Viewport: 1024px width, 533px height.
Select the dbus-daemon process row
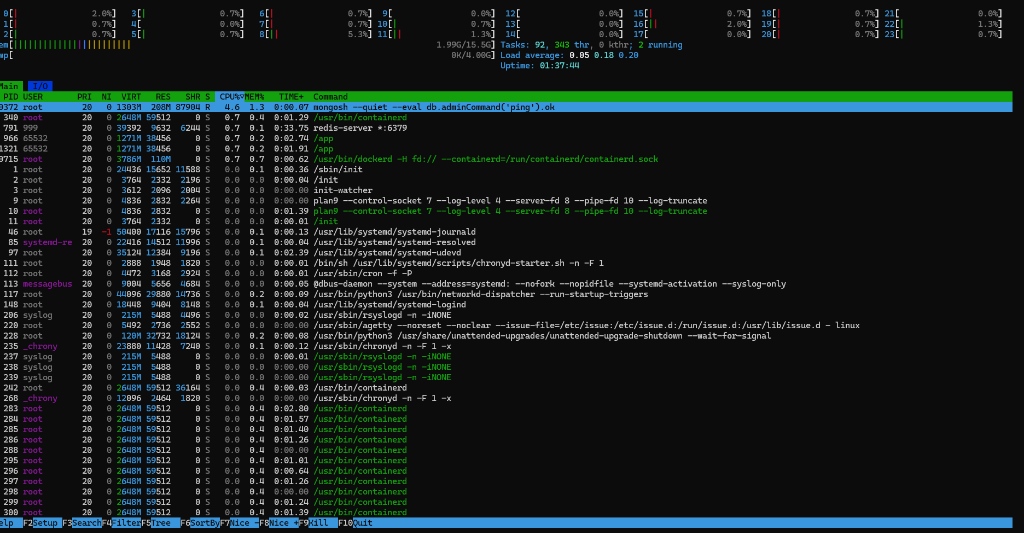[506, 284]
